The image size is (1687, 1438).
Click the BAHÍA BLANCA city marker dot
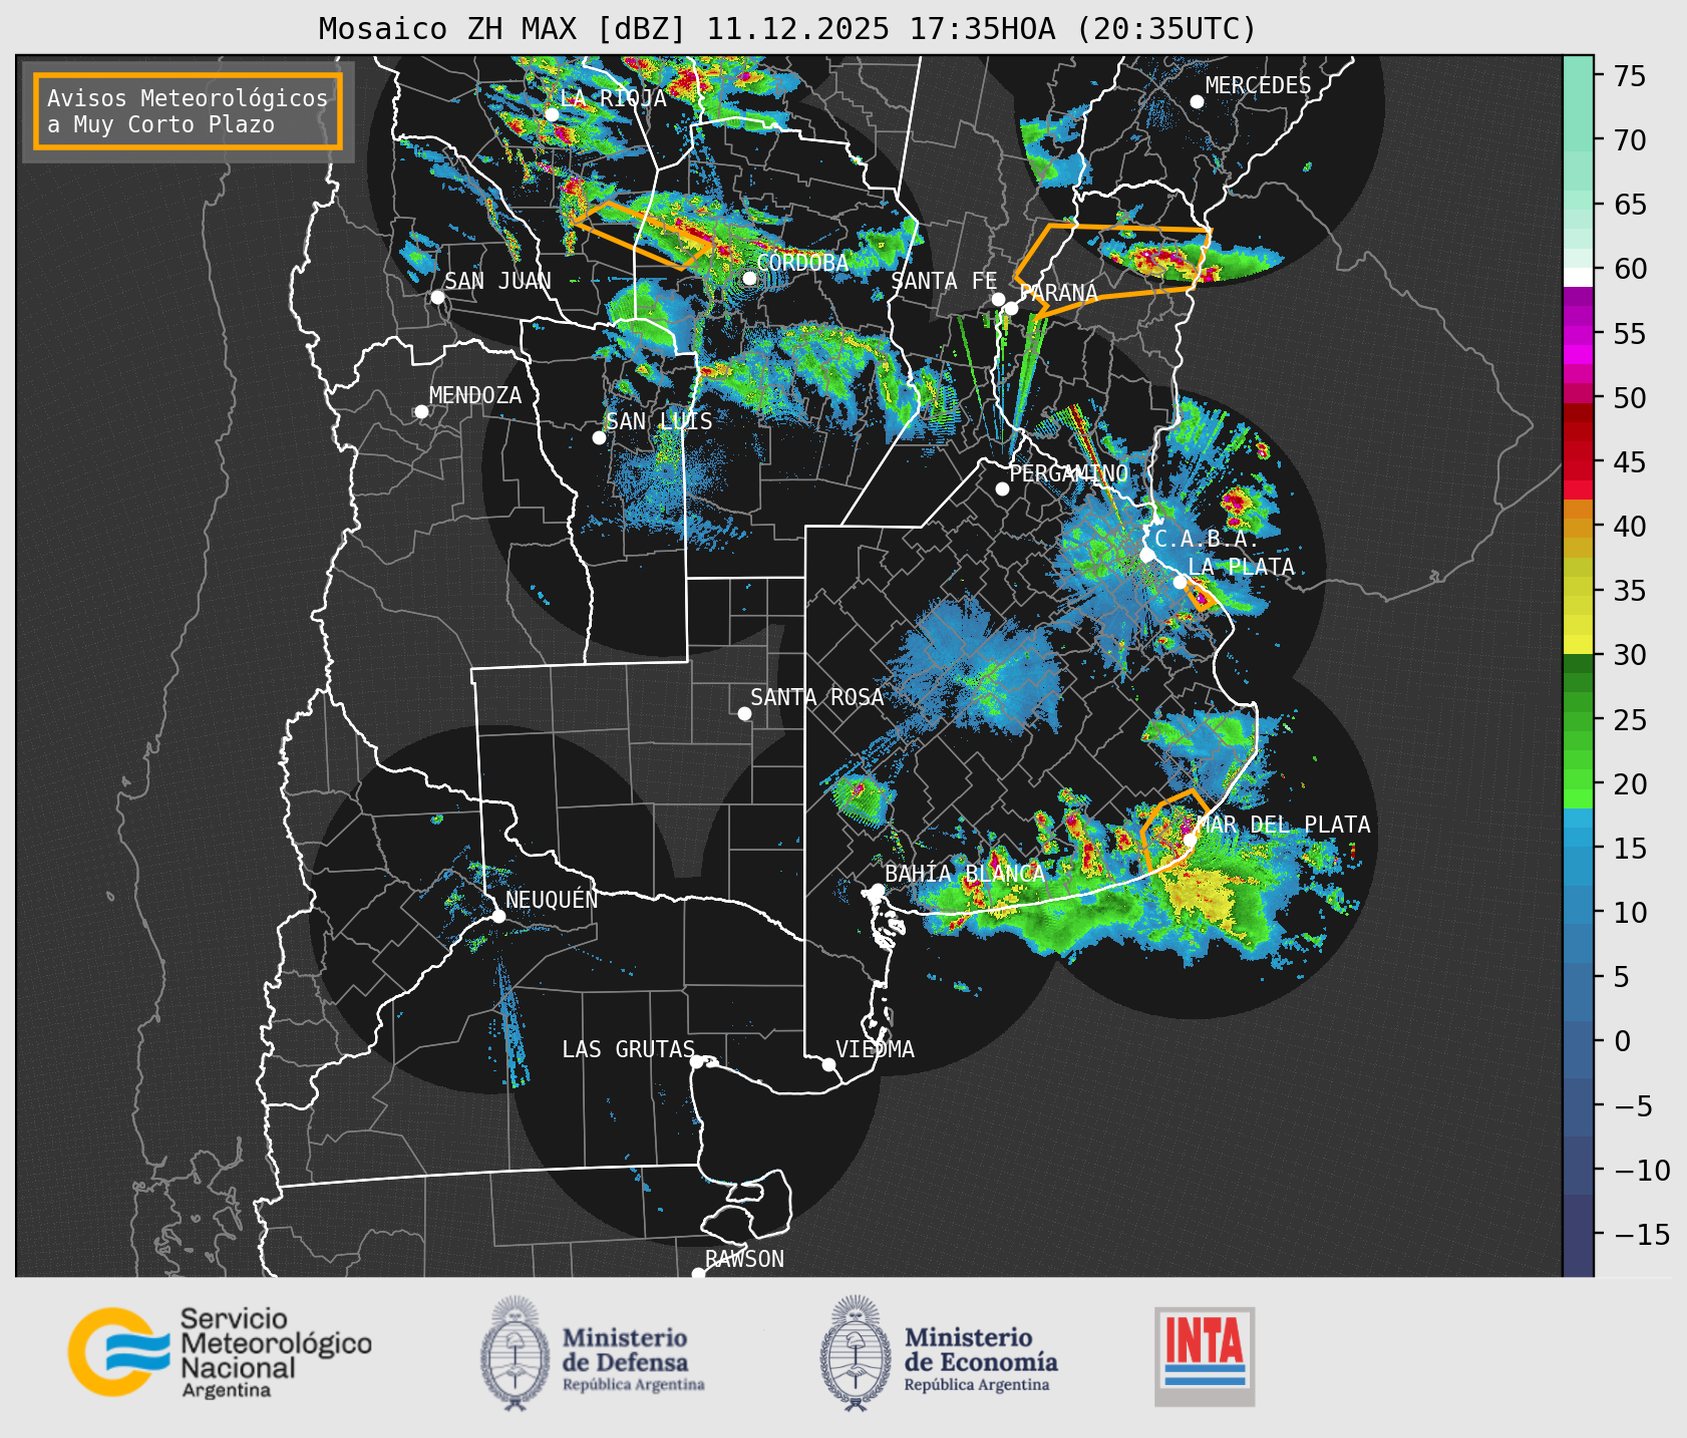[877, 890]
